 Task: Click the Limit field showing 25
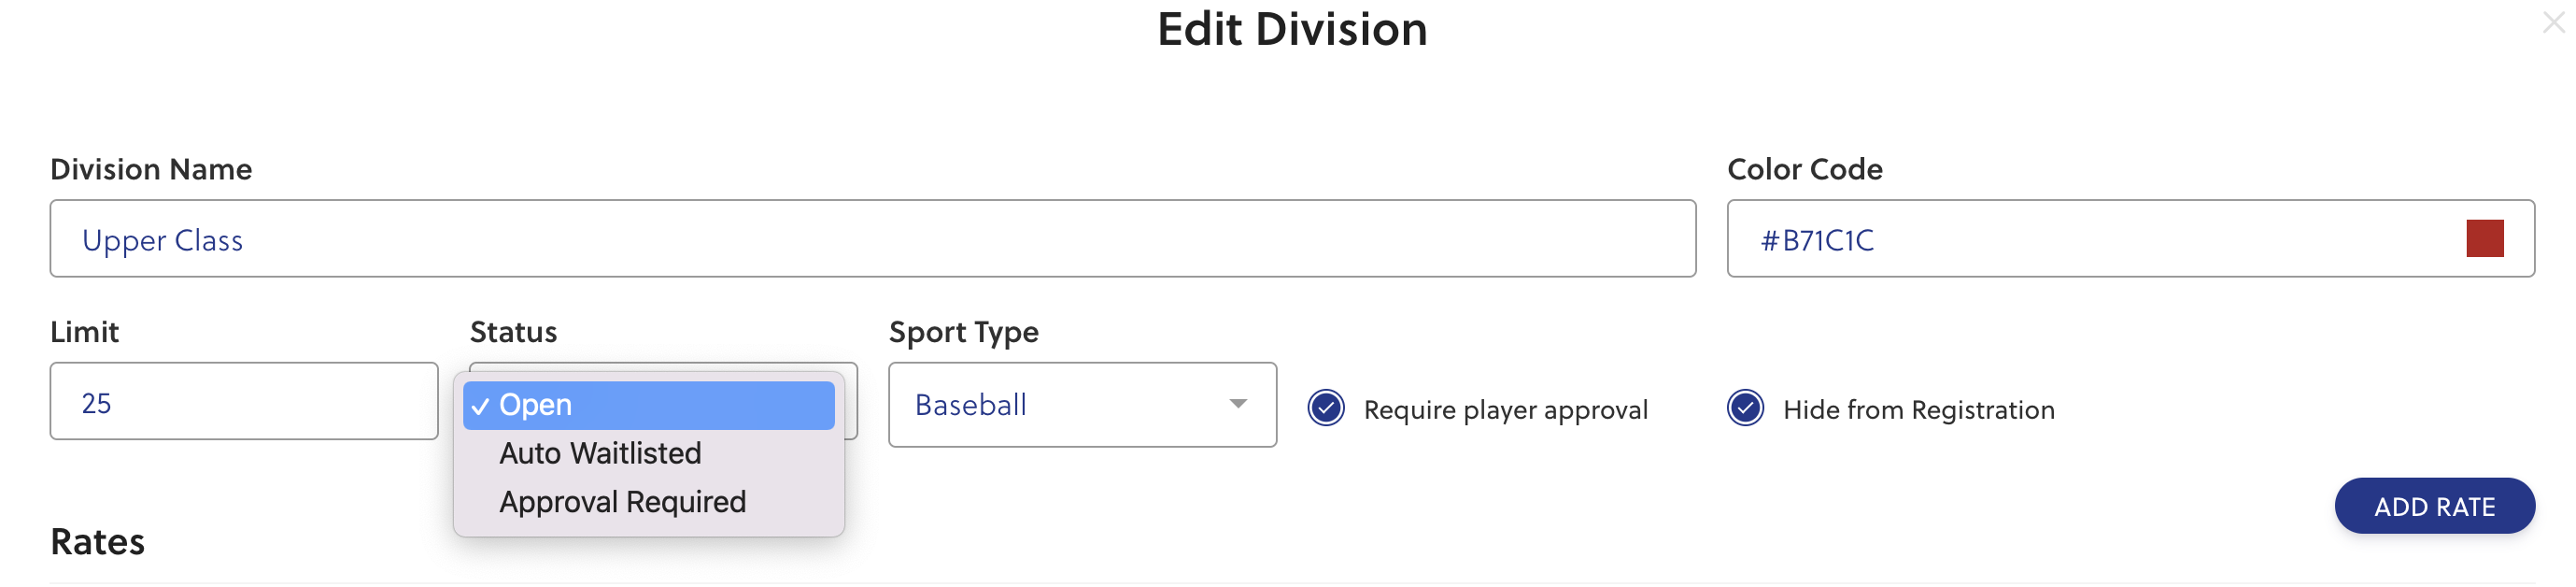point(244,402)
